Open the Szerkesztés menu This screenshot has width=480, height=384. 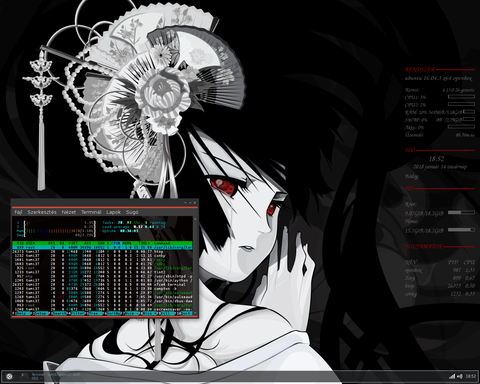pos(42,212)
